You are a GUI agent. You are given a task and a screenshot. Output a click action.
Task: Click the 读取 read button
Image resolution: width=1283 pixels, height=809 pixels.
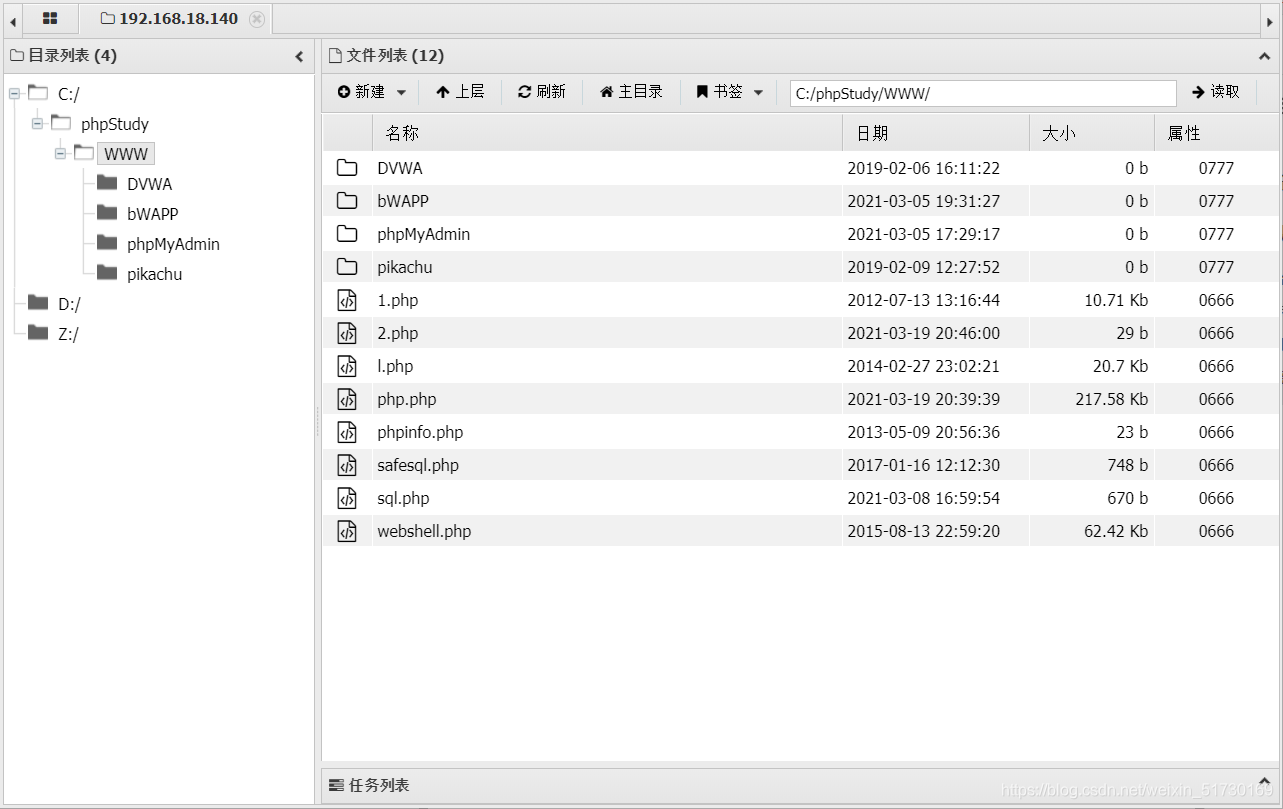pos(1216,92)
